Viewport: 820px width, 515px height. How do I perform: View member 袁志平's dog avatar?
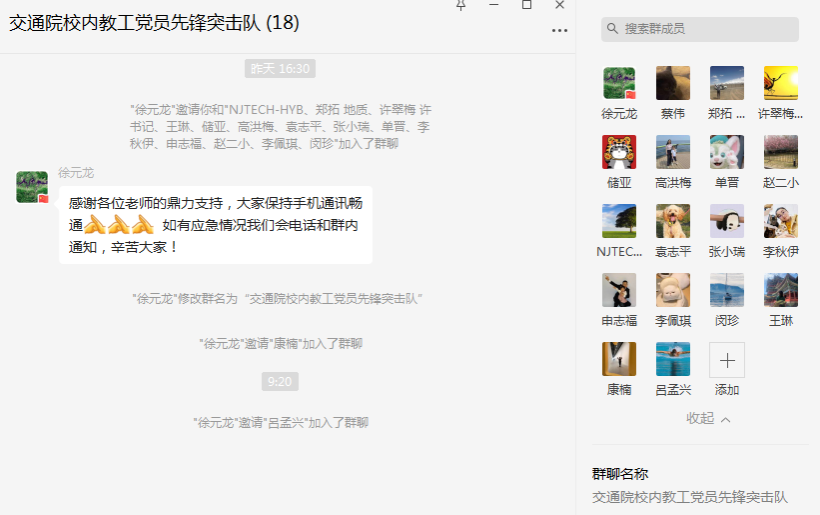(x=673, y=221)
